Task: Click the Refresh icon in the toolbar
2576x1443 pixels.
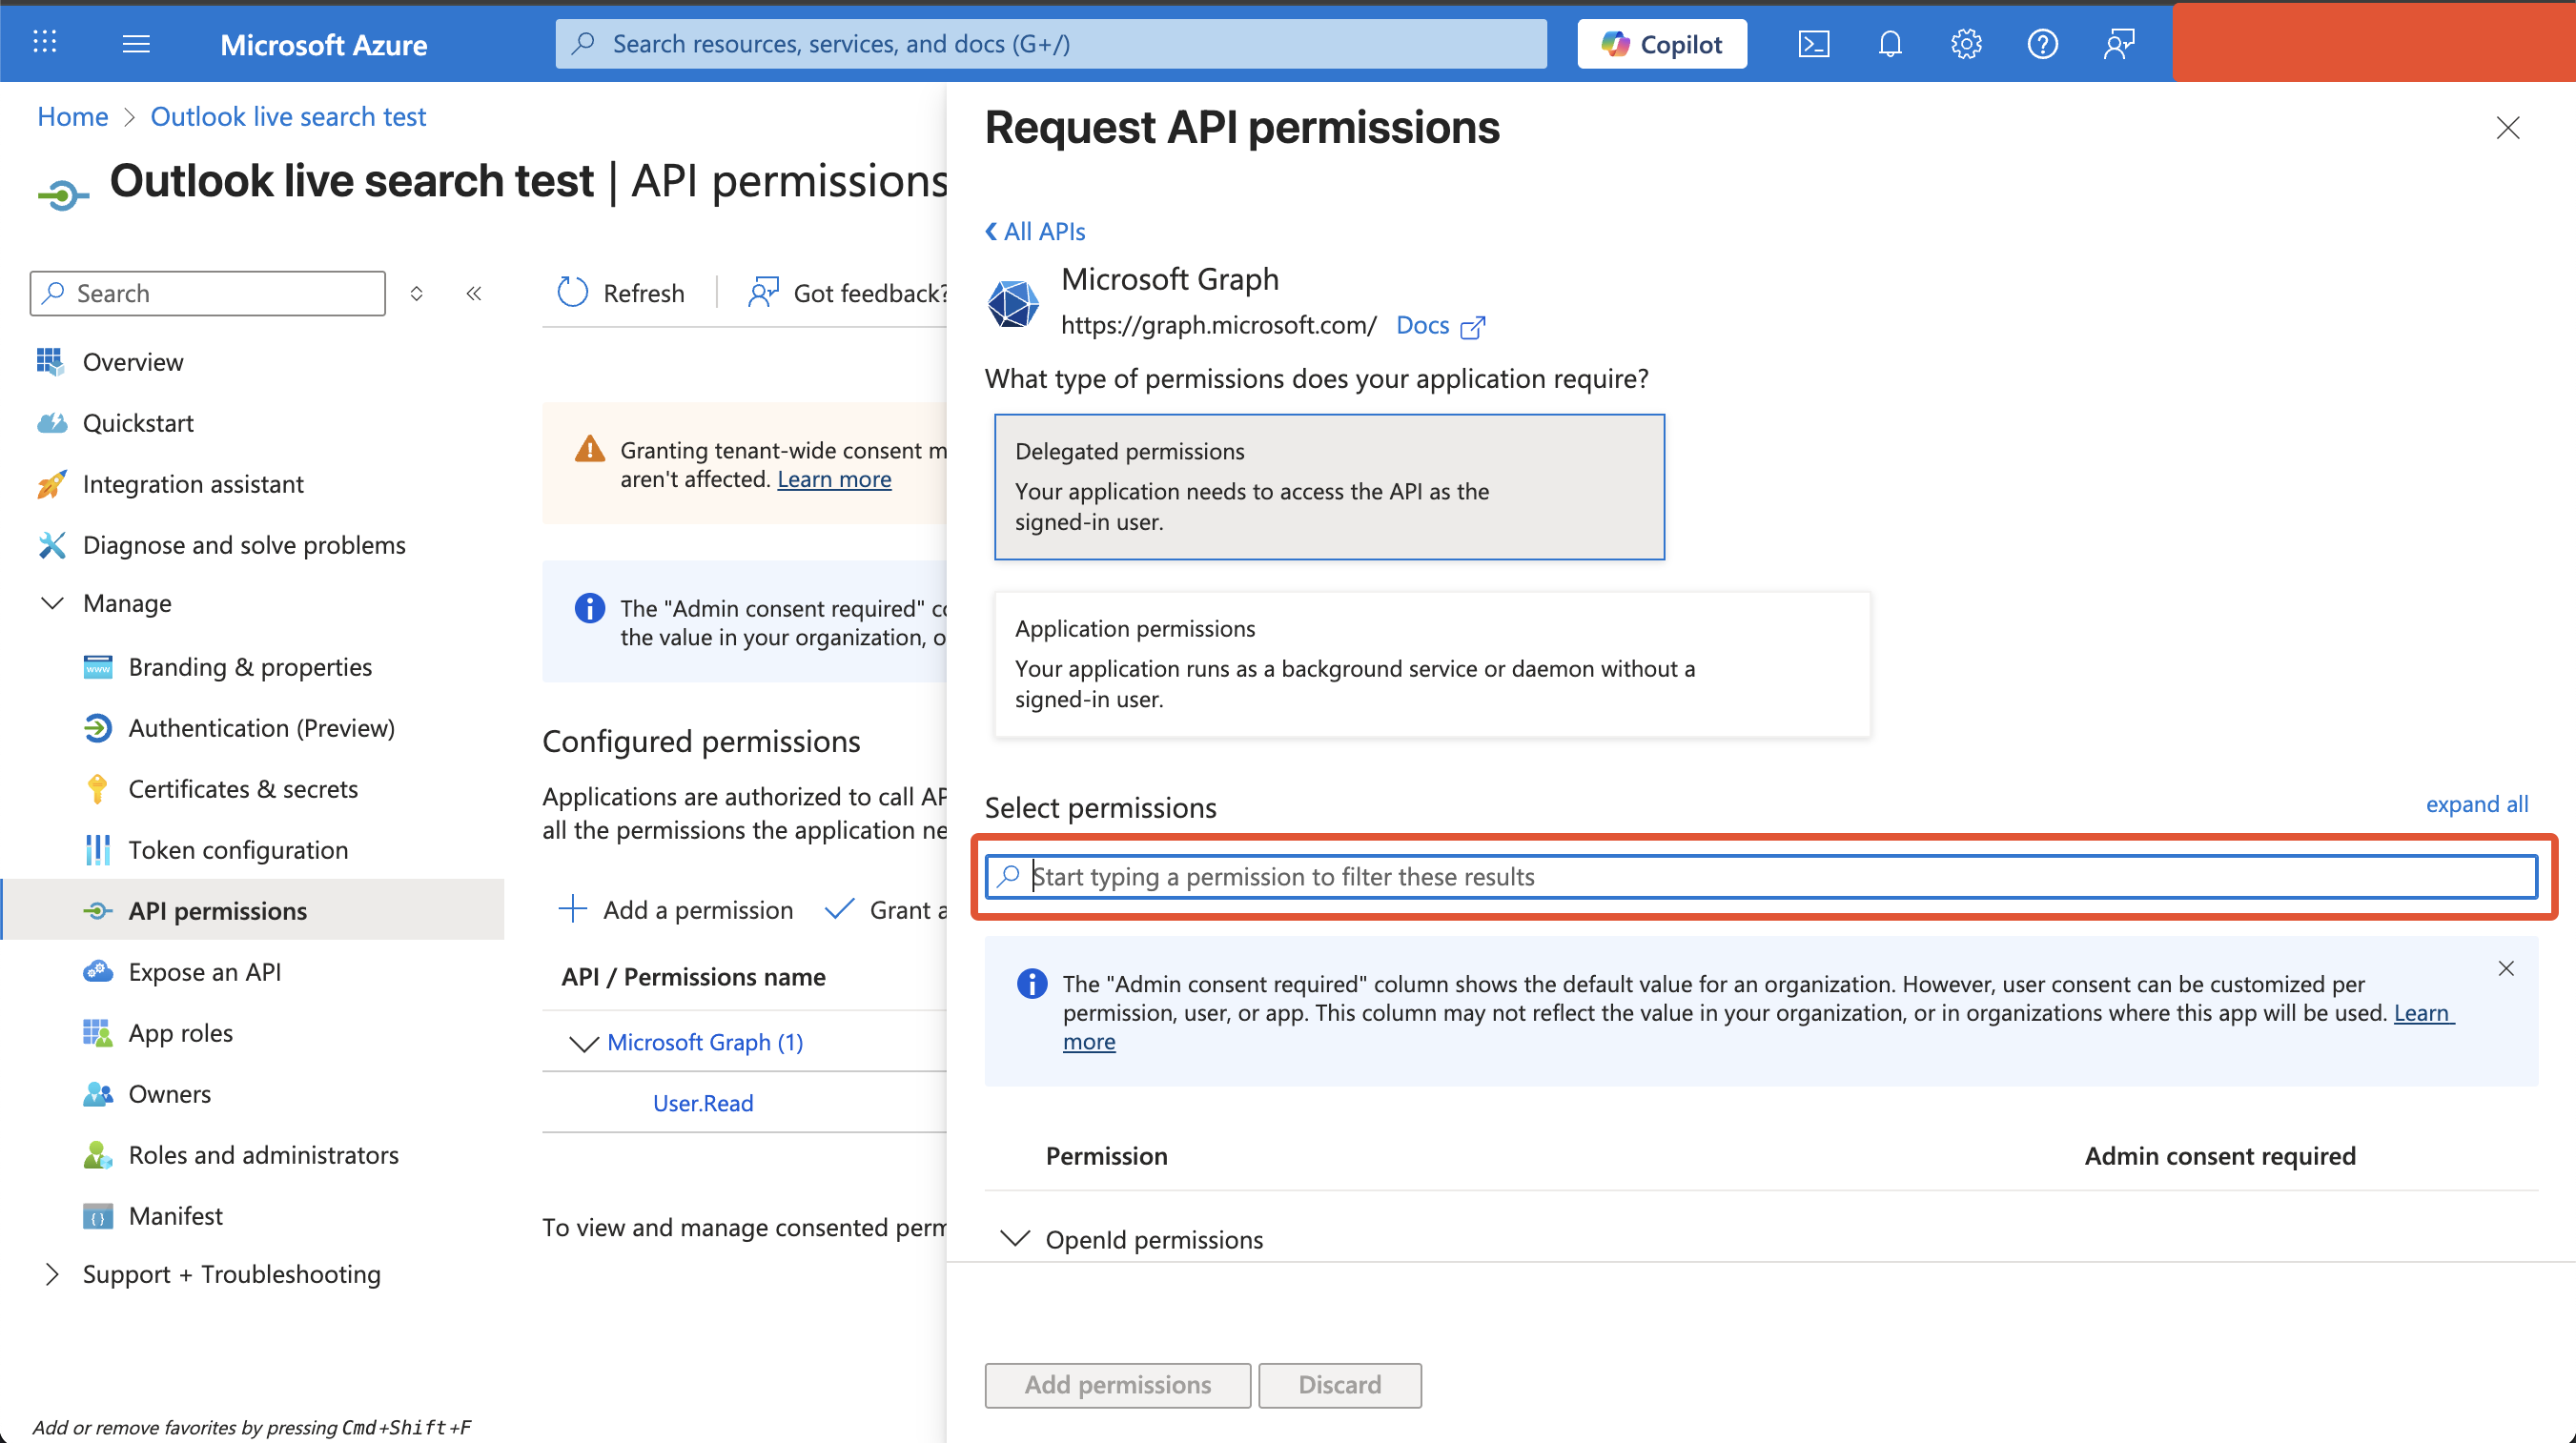Action: [x=573, y=293]
